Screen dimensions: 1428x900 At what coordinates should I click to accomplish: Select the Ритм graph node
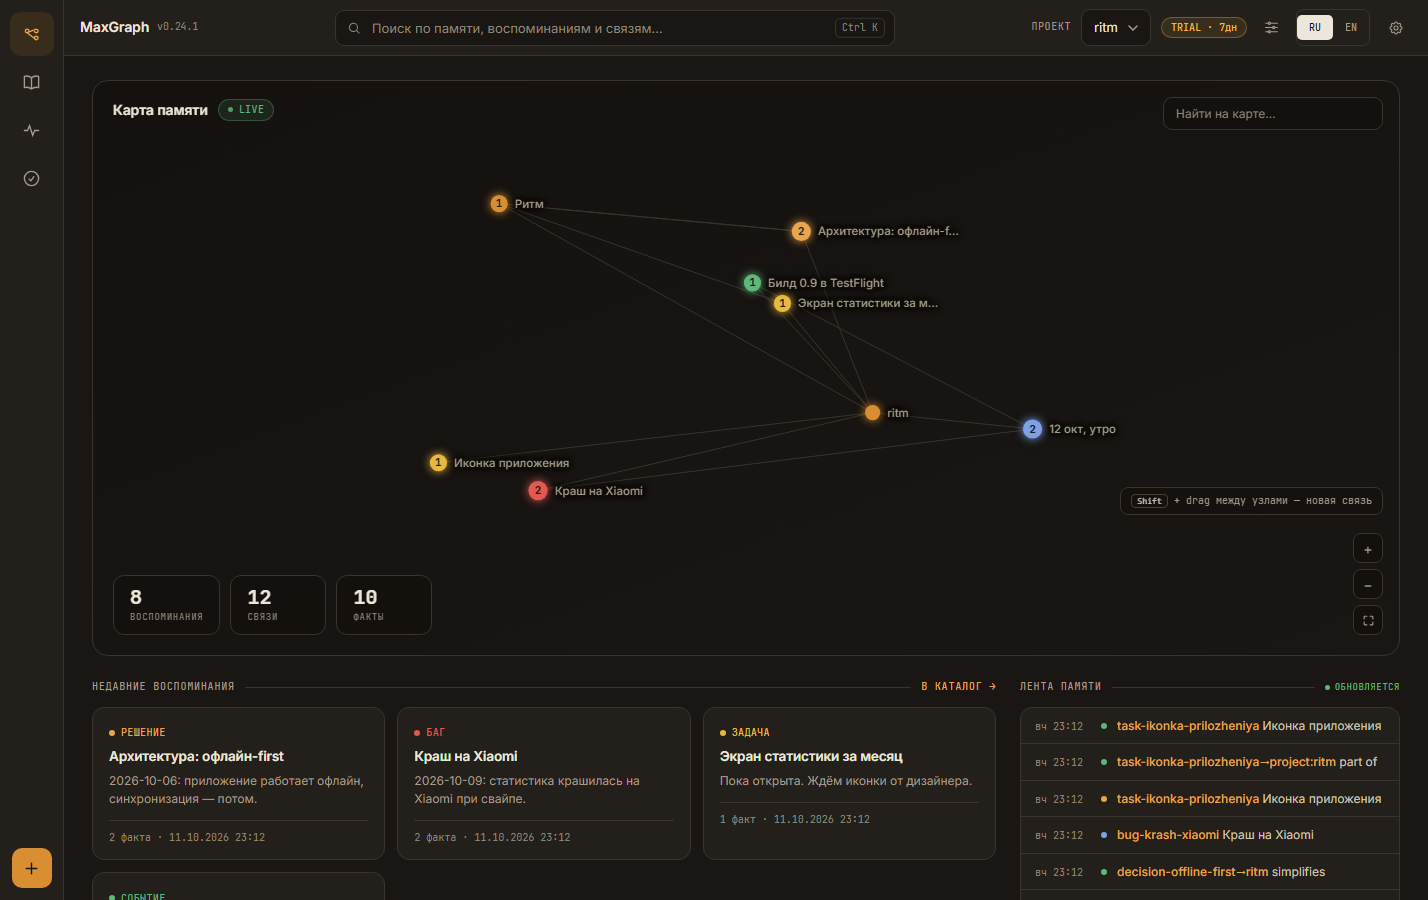(x=499, y=204)
